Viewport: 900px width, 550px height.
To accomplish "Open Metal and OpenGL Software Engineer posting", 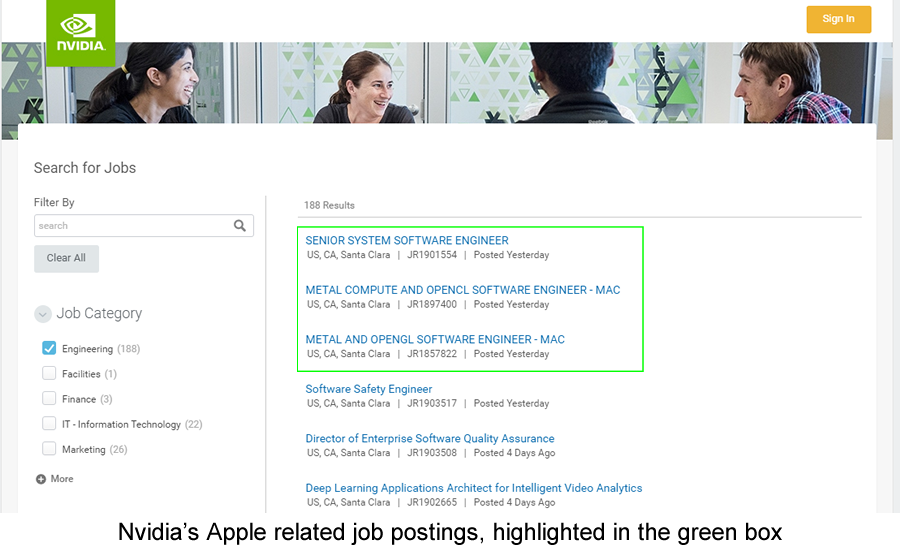I will (435, 339).
